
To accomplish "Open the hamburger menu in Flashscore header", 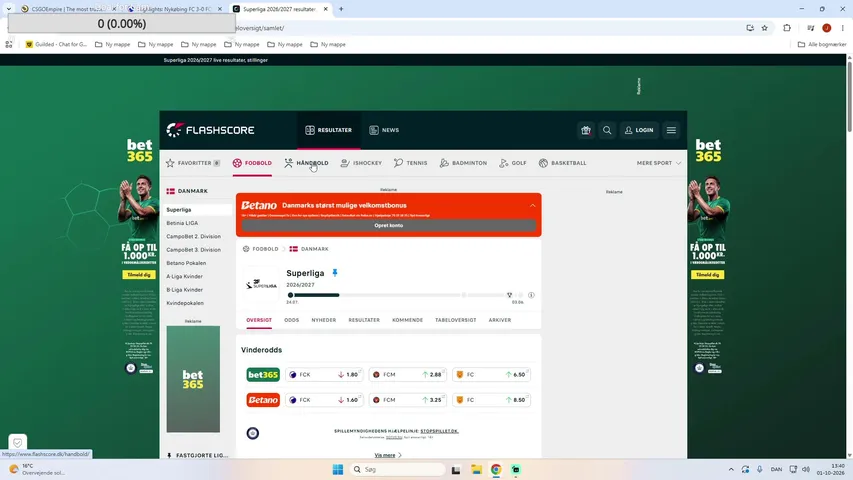I will click(x=671, y=130).
